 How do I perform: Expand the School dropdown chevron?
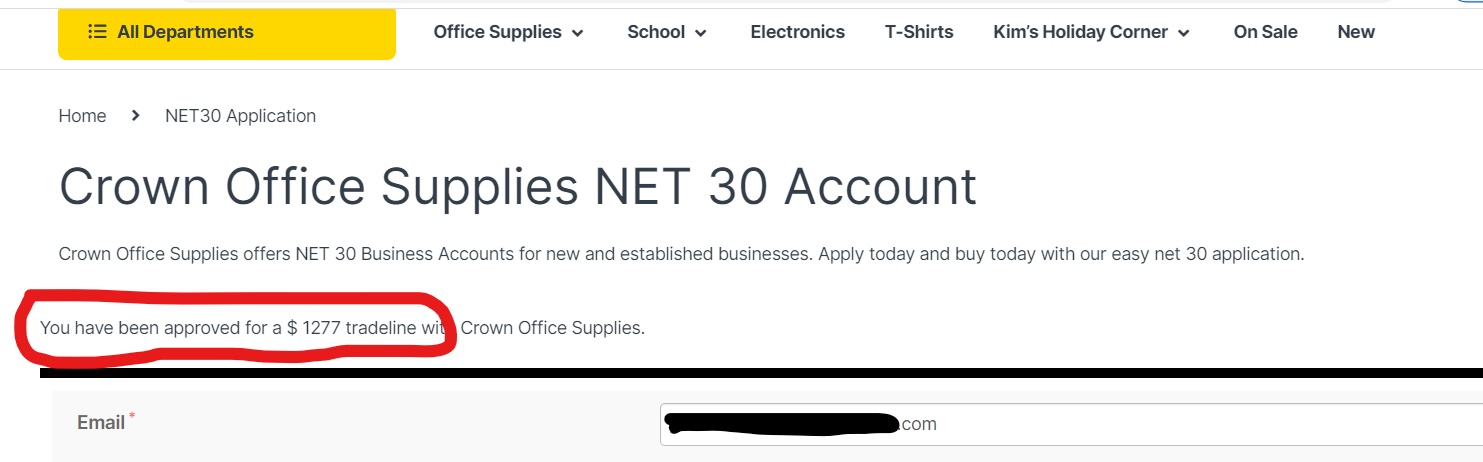click(701, 33)
